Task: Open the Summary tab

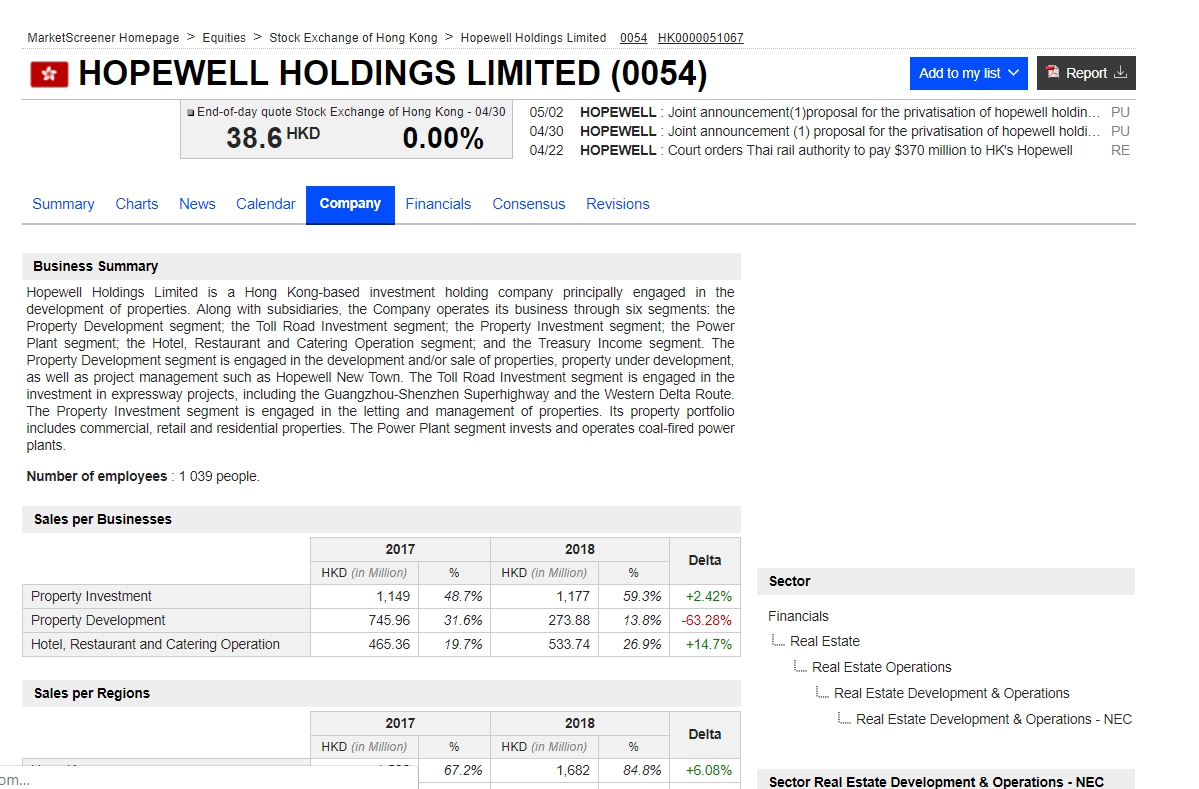Action: click(63, 204)
